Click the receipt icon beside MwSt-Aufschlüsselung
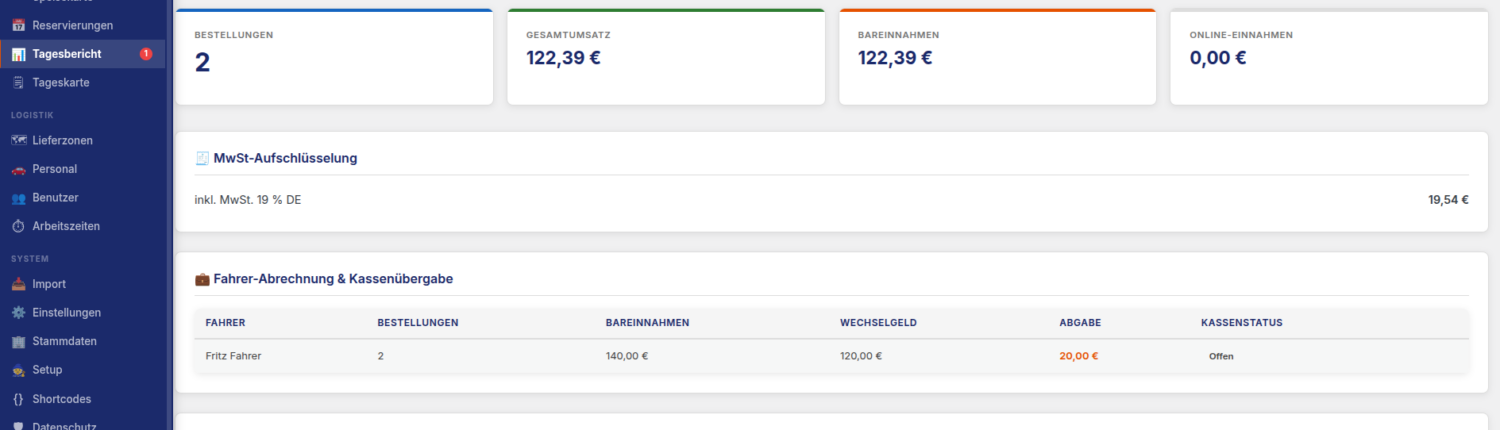The height and width of the screenshot is (430, 1500). pyautogui.click(x=202, y=158)
